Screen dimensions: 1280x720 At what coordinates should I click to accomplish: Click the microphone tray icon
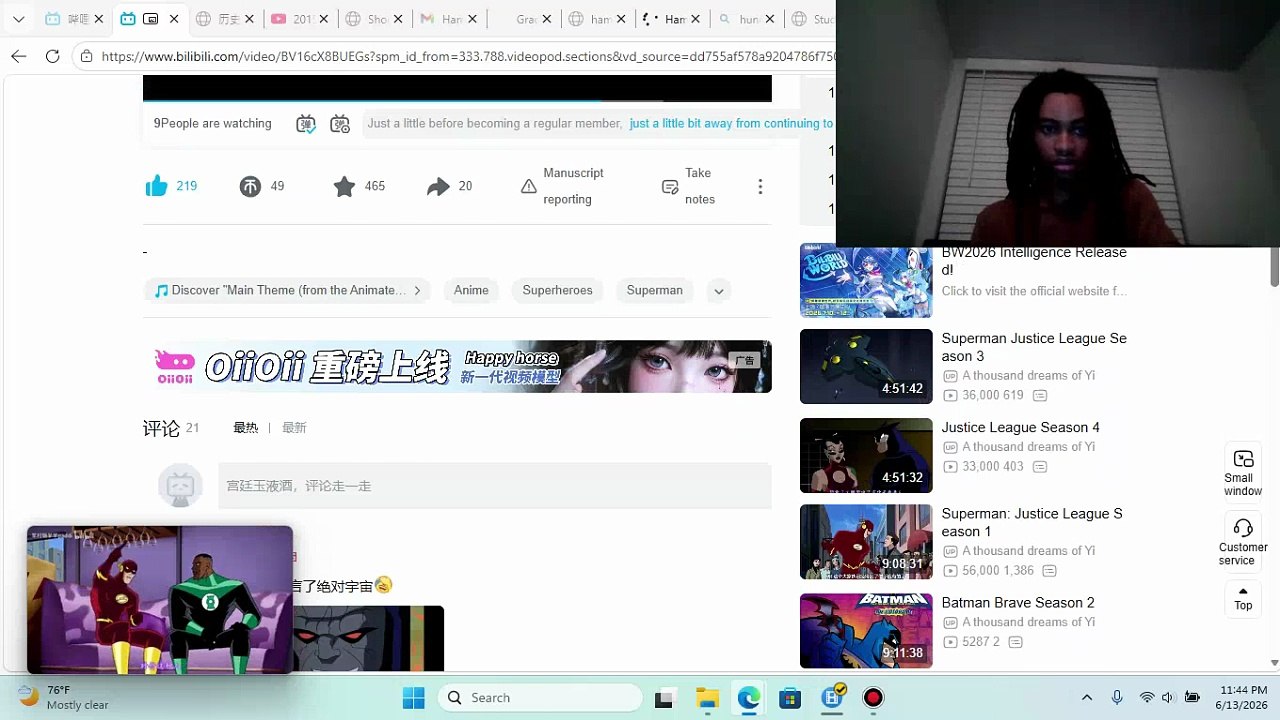[x=1117, y=698]
